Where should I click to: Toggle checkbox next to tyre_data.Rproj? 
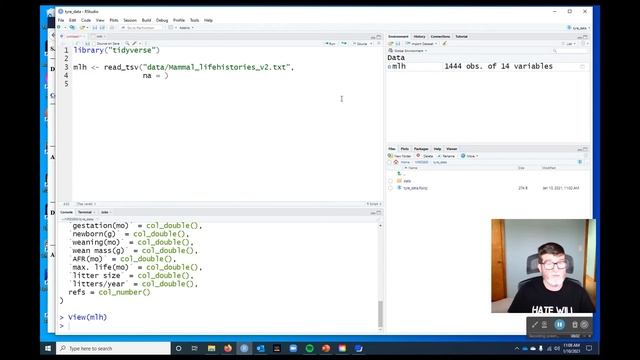pos(390,188)
